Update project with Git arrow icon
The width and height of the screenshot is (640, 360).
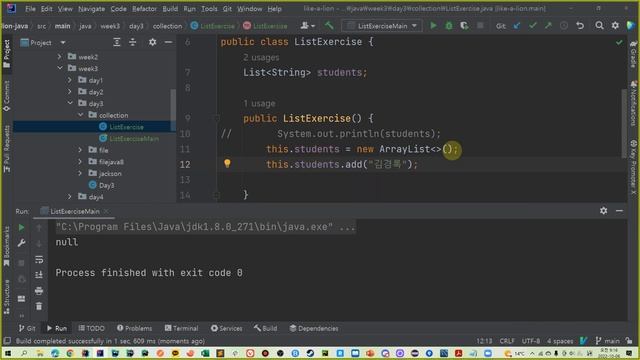click(x=517, y=26)
